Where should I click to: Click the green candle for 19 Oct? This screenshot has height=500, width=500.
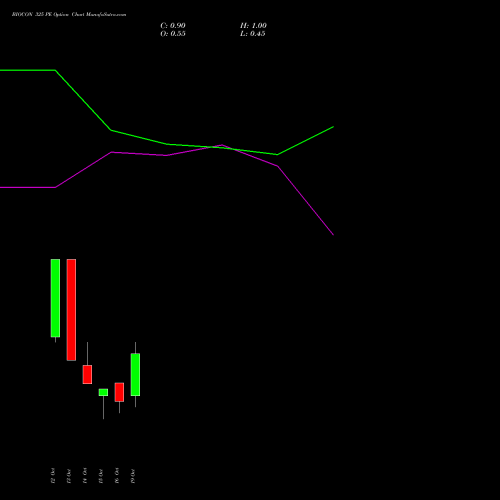click(x=135, y=375)
